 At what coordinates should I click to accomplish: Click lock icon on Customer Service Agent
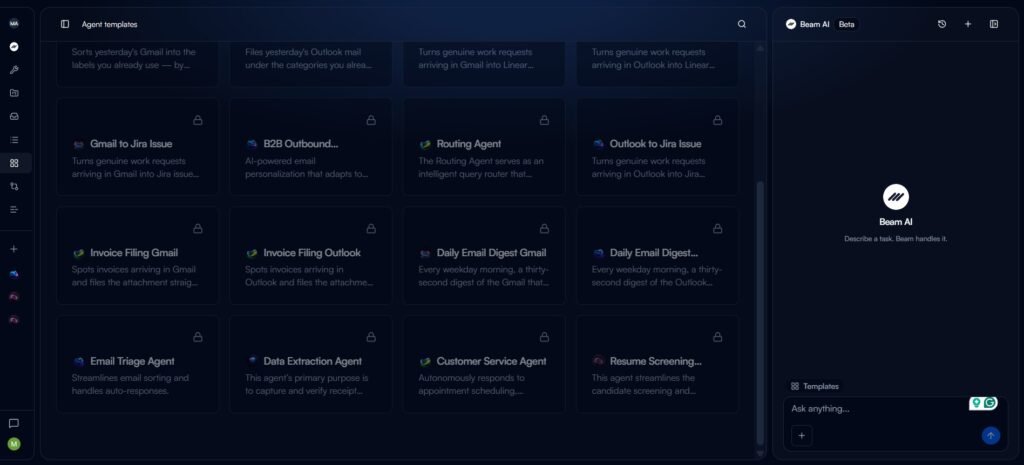(544, 337)
